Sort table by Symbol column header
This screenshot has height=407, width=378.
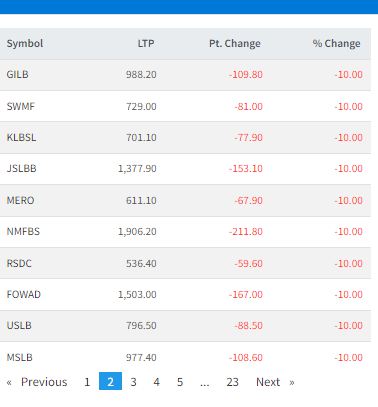click(25, 44)
